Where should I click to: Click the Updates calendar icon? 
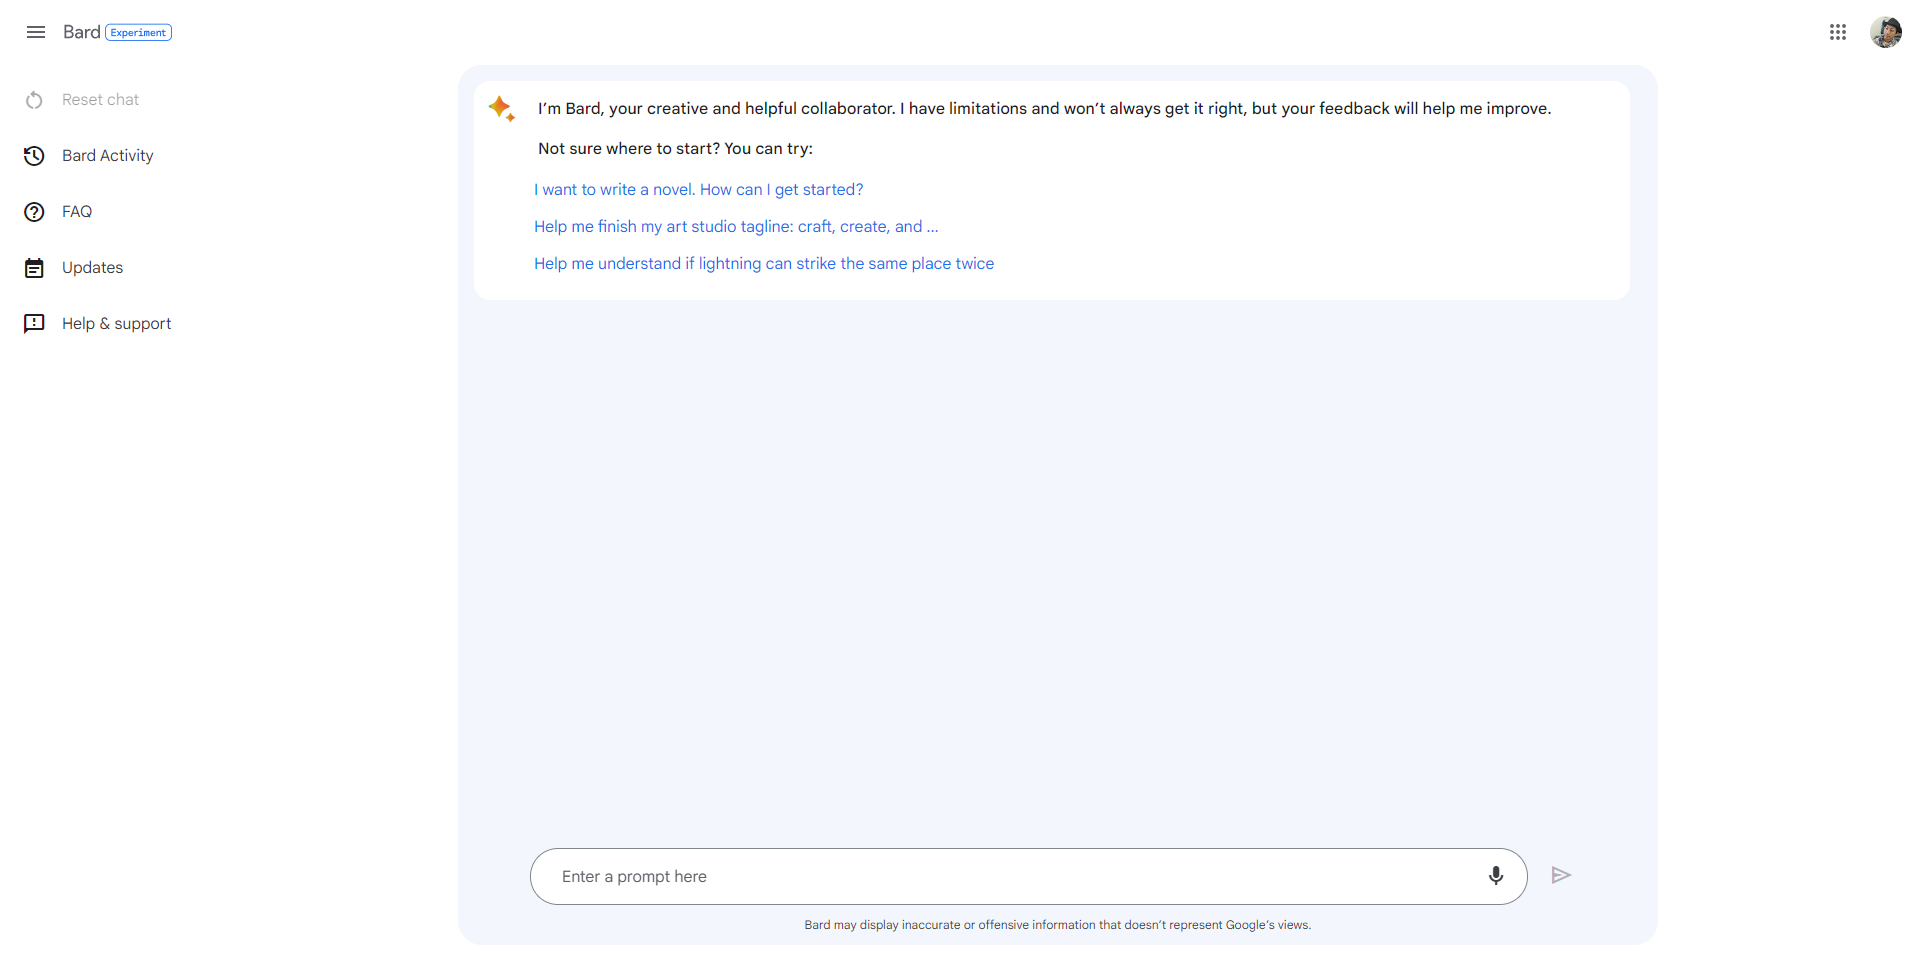(34, 268)
